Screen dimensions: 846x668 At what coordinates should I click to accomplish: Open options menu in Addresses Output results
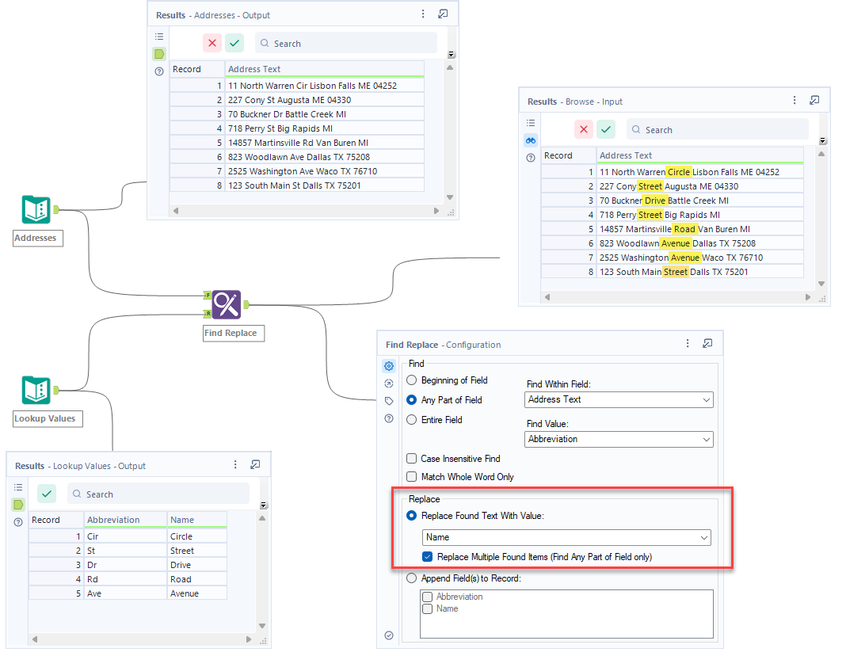point(423,14)
